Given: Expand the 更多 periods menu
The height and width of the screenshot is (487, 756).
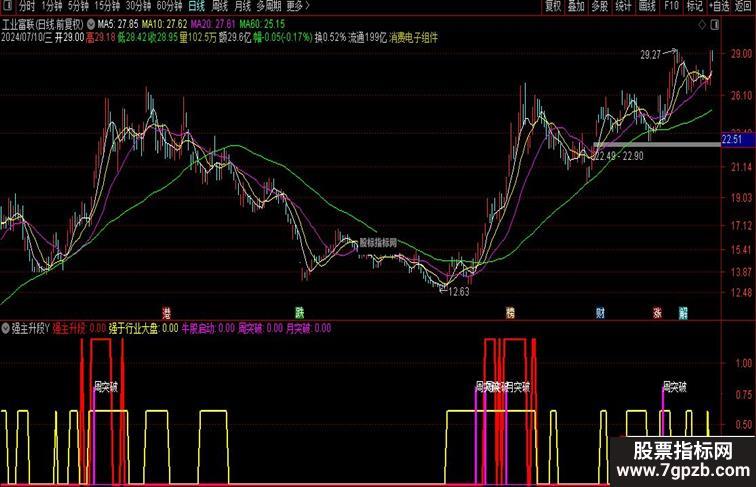Looking at the screenshot, I should coord(297,6).
